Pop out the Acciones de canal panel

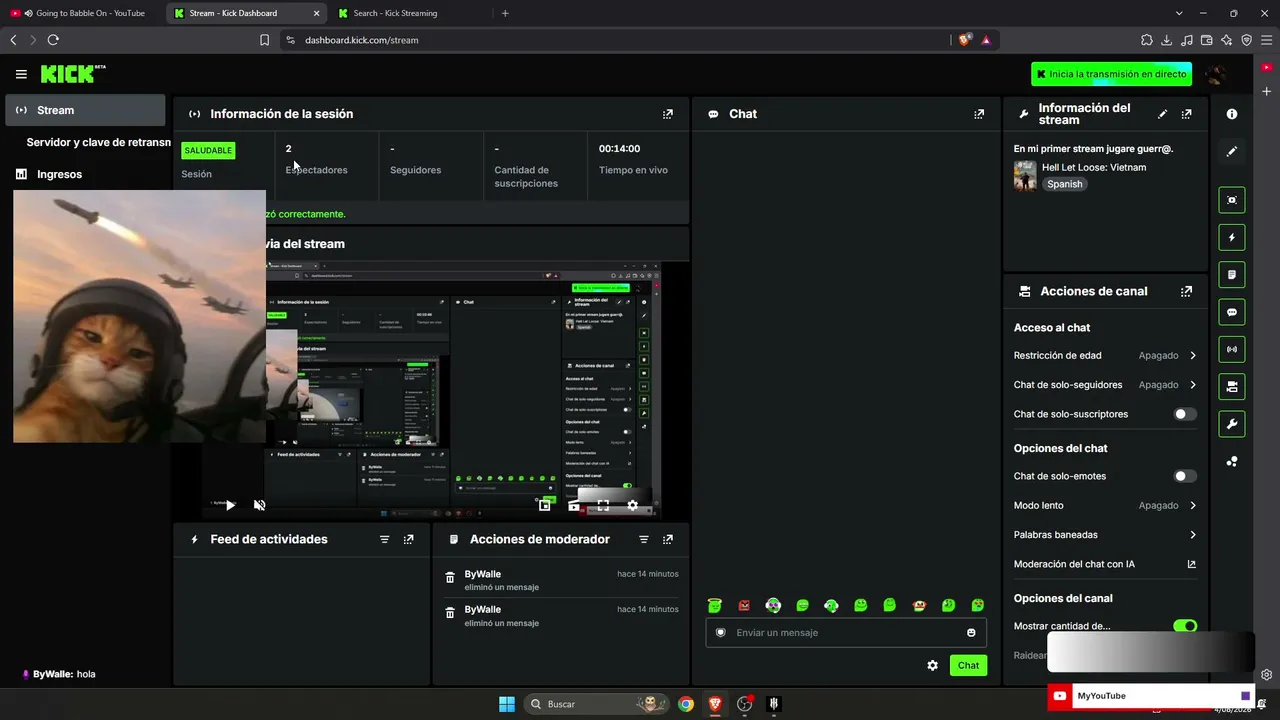pyautogui.click(x=1186, y=292)
